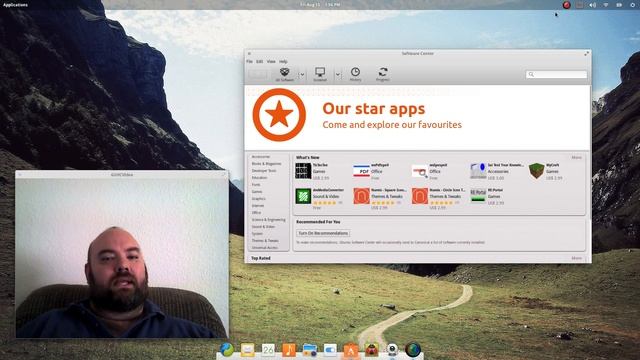The width and height of the screenshot is (640, 360).
Task: Open the History clock icon
Action: click(356, 73)
